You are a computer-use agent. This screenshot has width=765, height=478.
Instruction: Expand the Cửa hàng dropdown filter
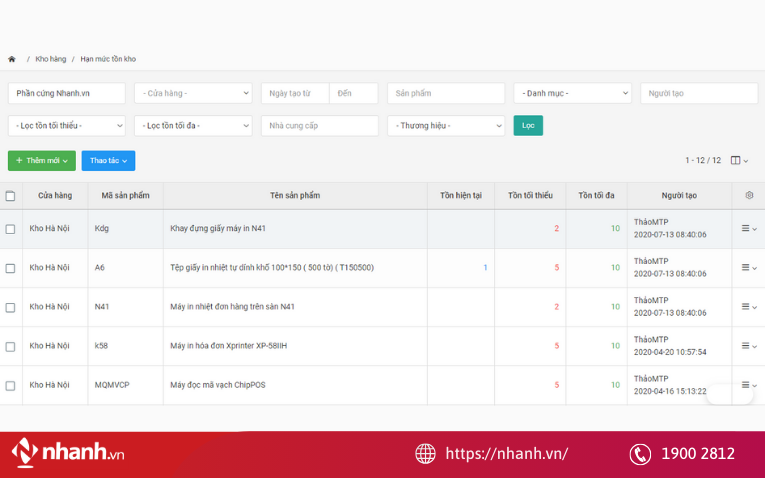(x=193, y=93)
